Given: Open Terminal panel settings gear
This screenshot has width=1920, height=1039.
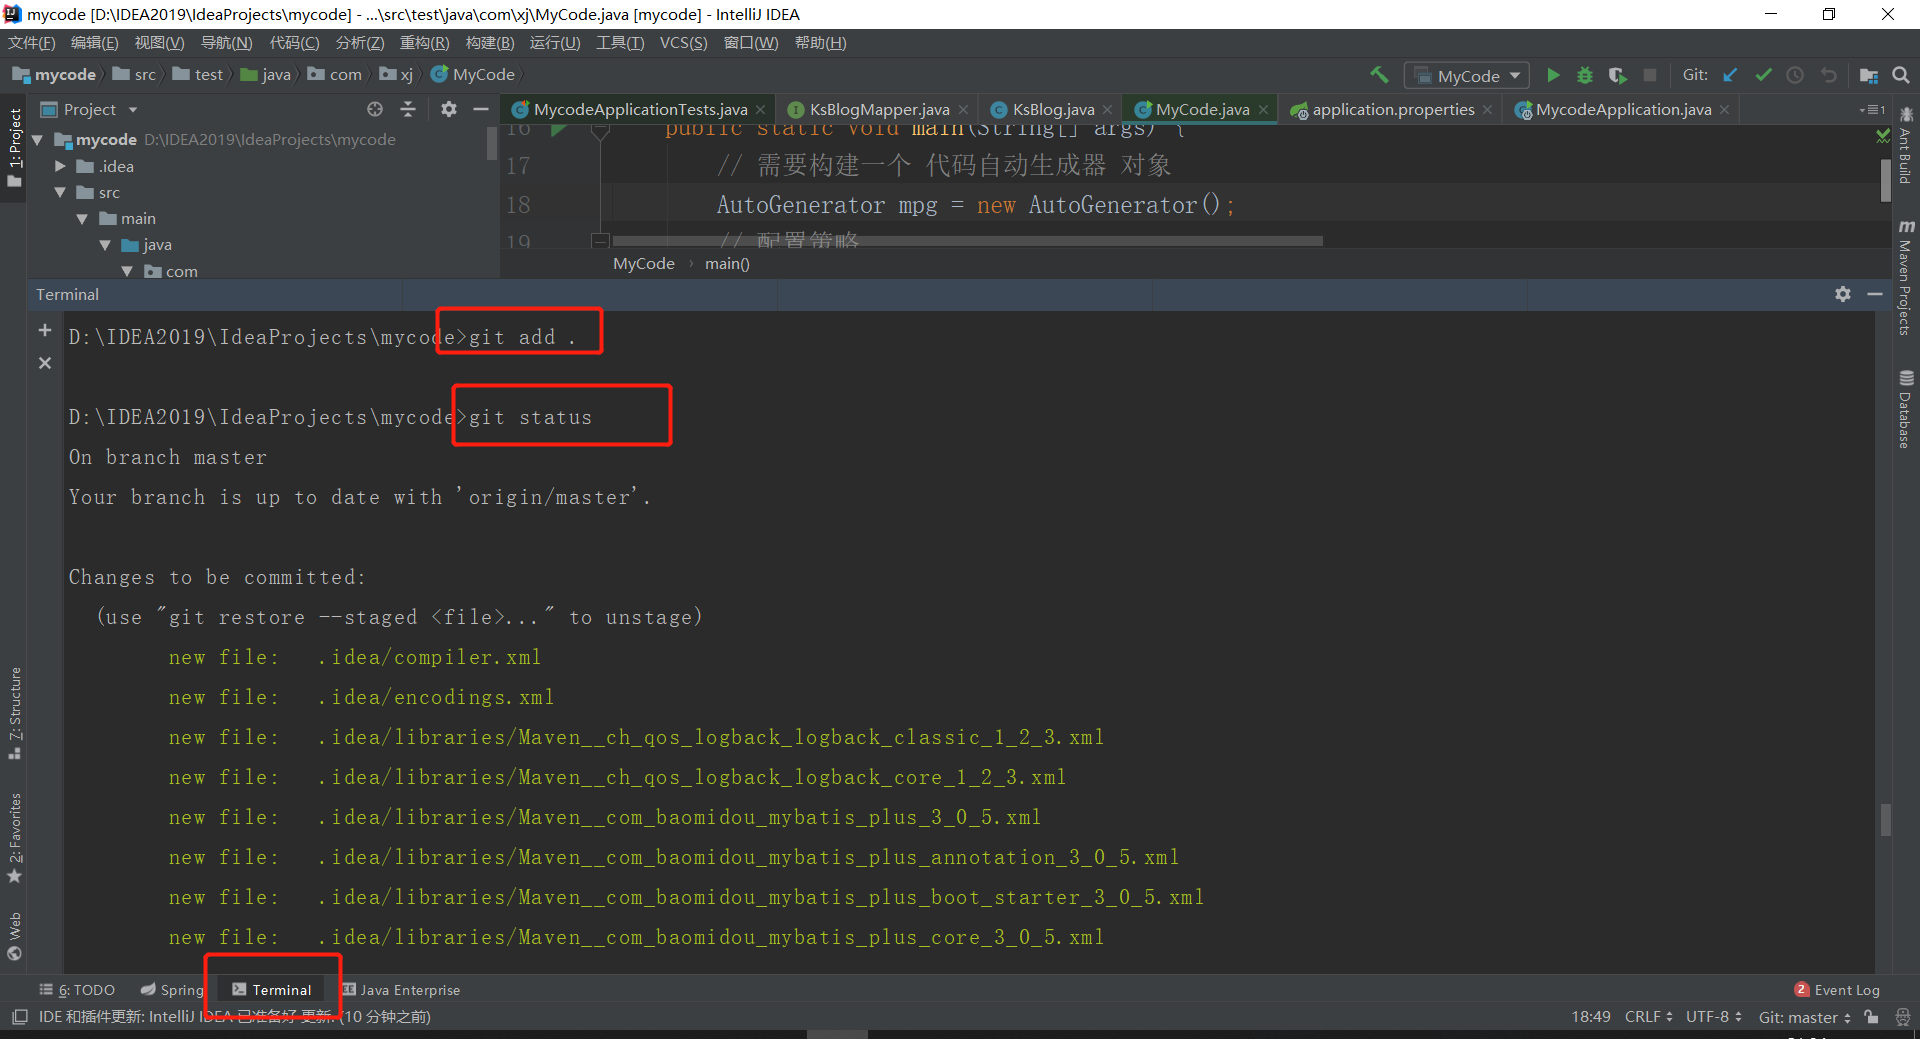Looking at the screenshot, I should coord(1843,294).
